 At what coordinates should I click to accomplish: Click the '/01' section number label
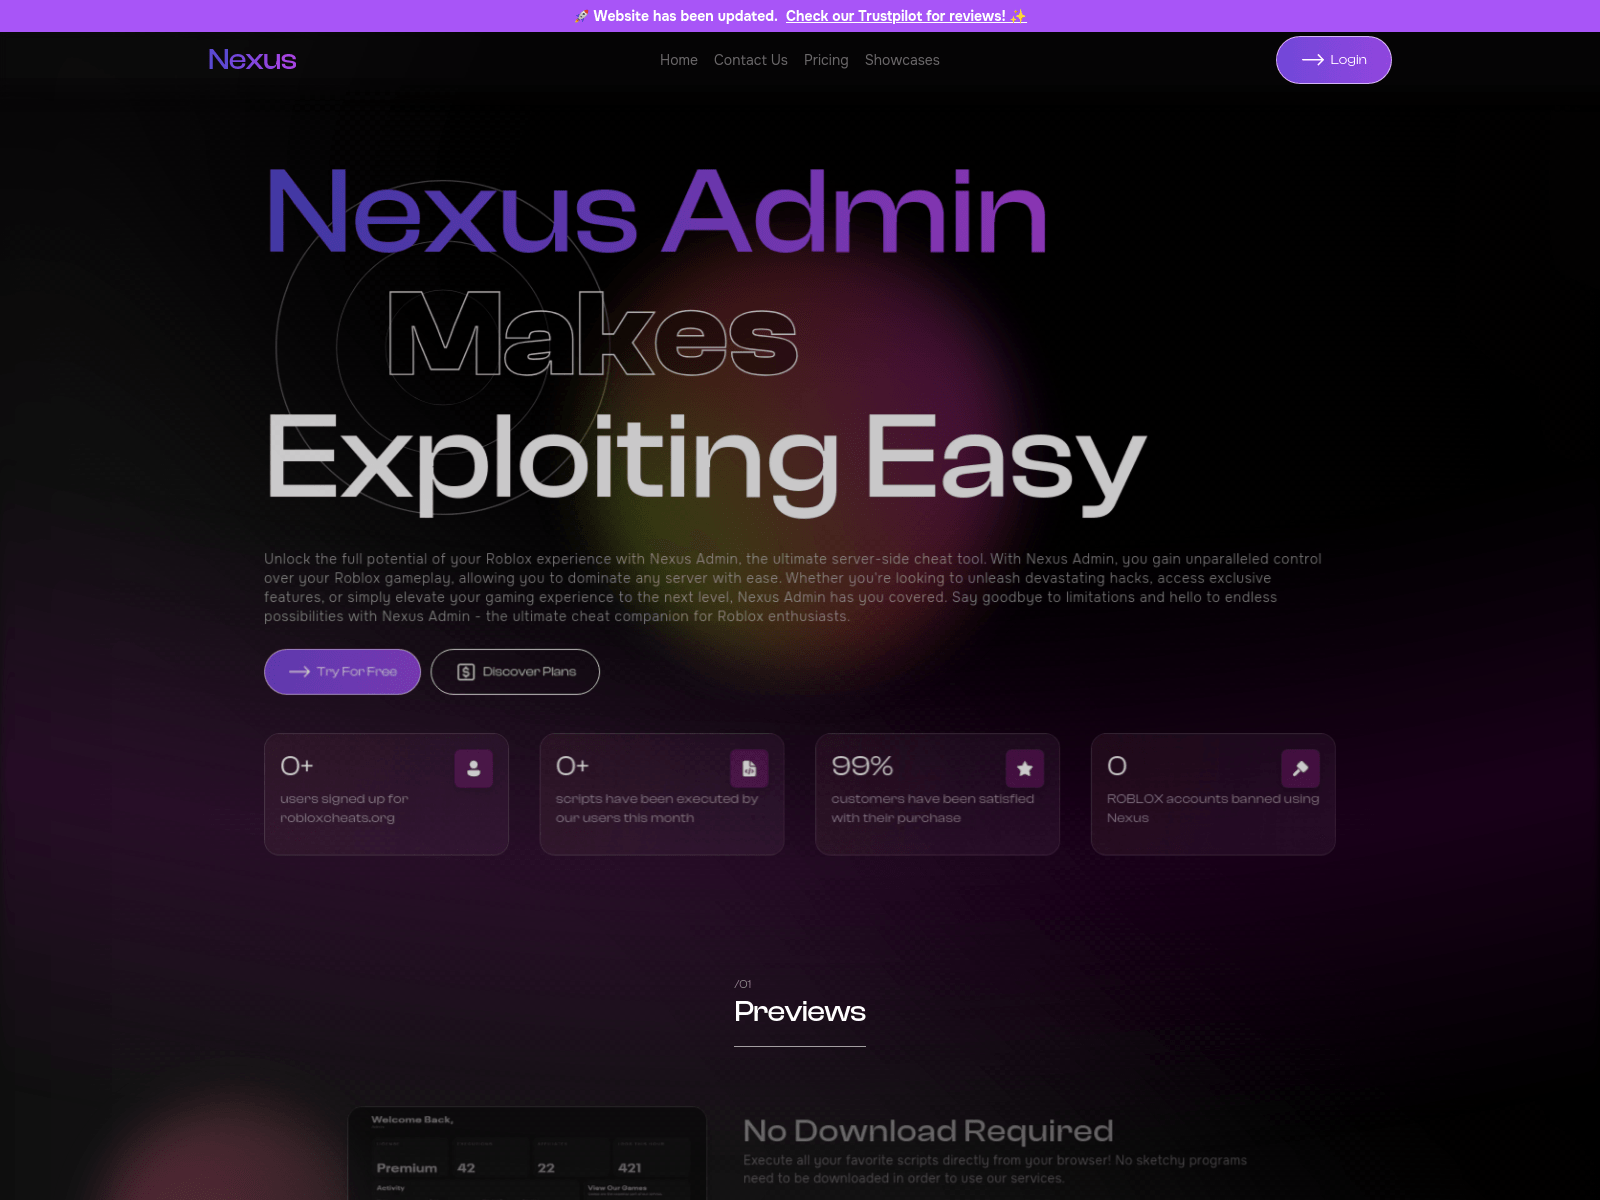[743, 984]
